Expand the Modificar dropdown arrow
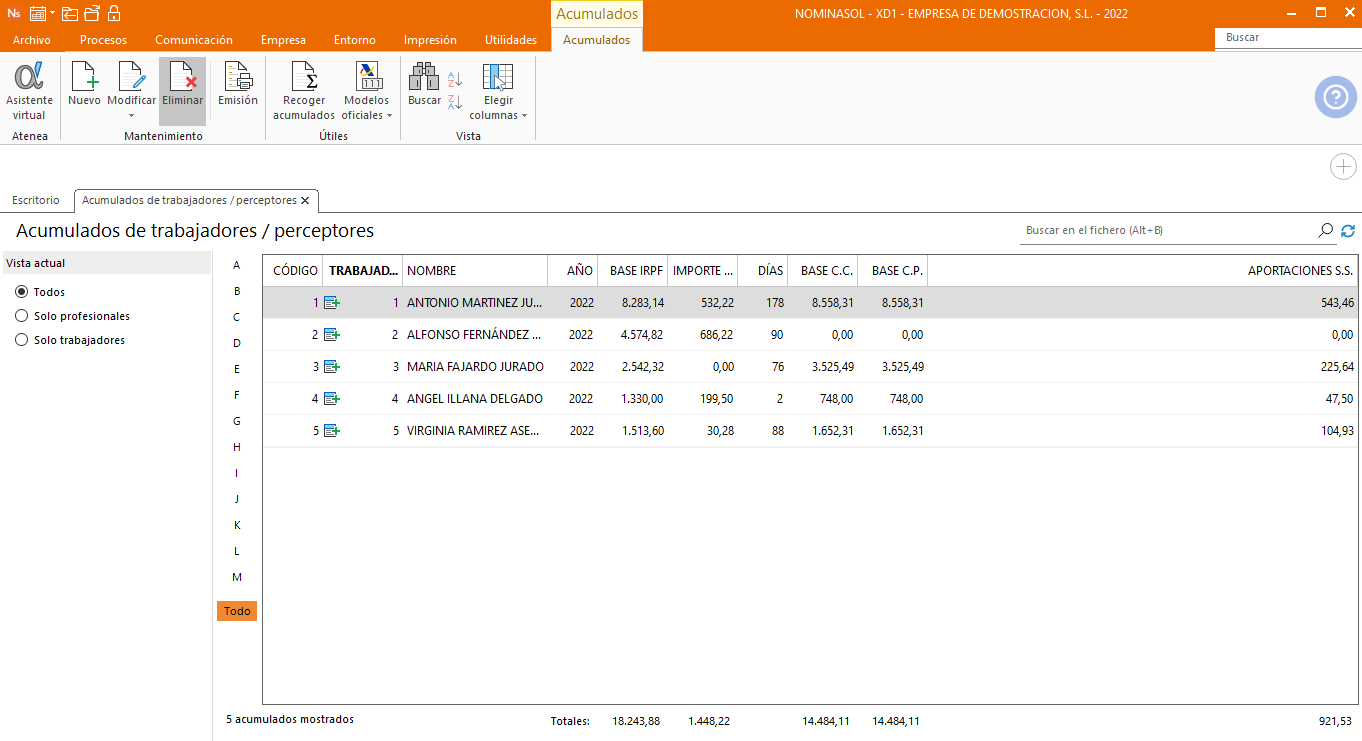Screen dimensions: 1362x741 (x=131, y=116)
